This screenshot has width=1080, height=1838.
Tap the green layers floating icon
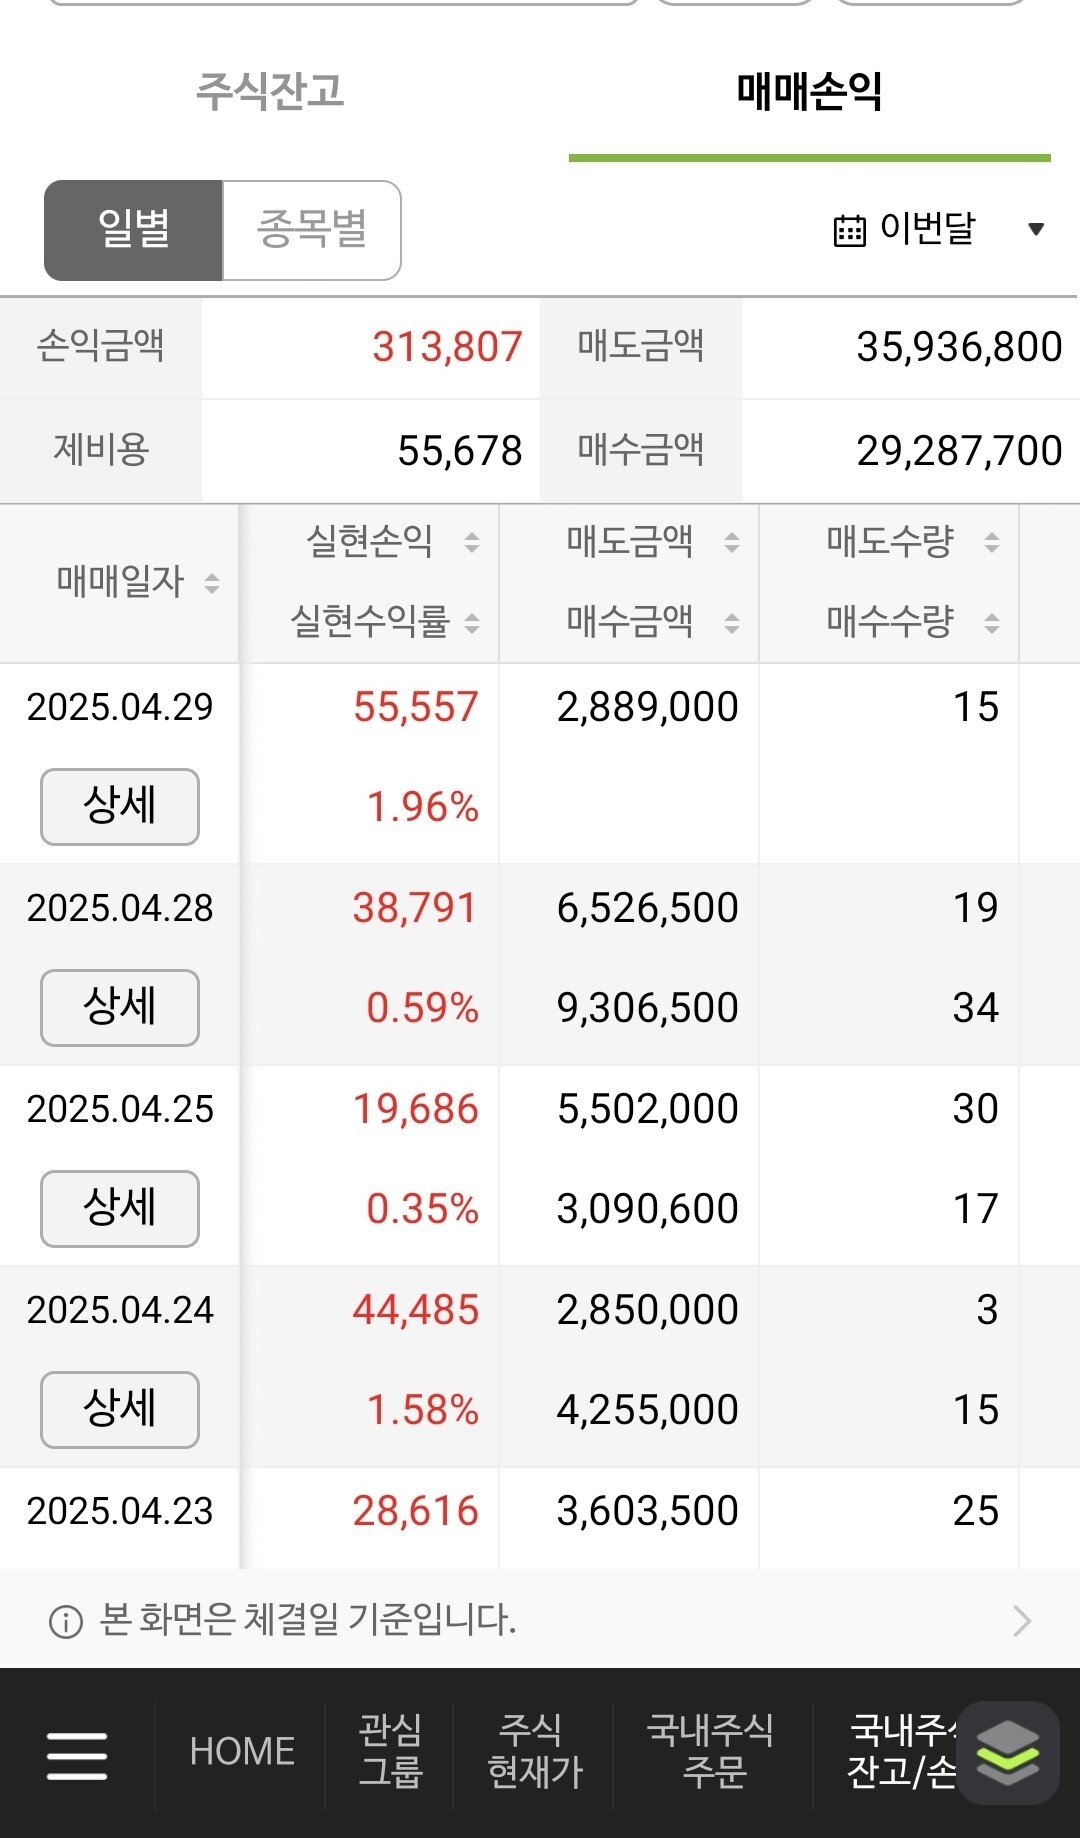(x=1007, y=1753)
